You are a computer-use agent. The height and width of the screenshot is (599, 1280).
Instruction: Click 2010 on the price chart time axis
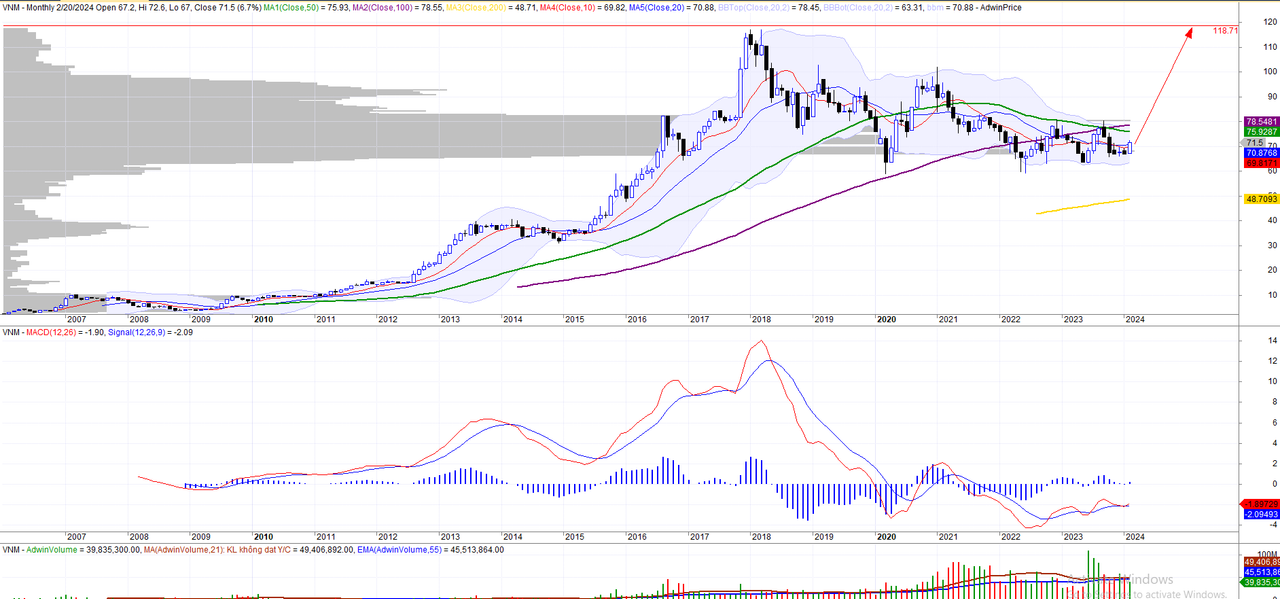263,320
